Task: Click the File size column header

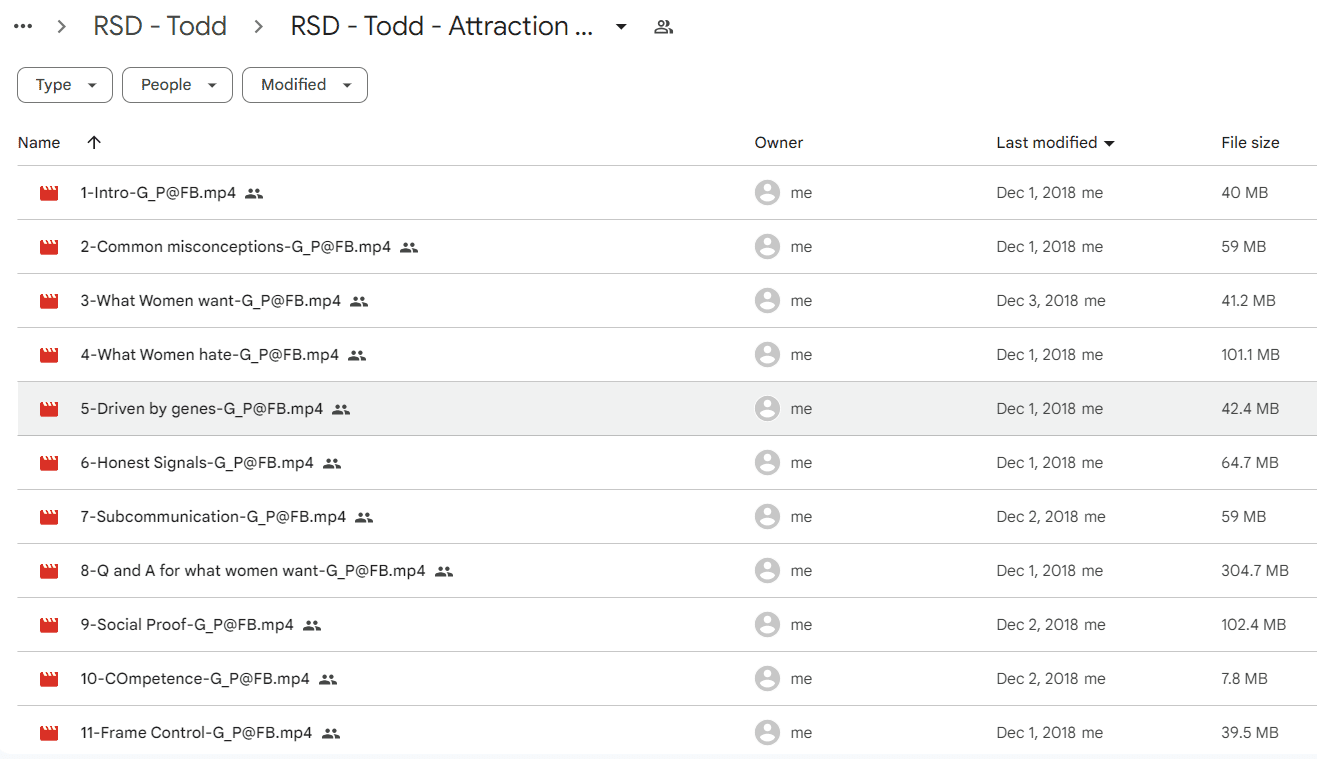Action: pos(1250,143)
